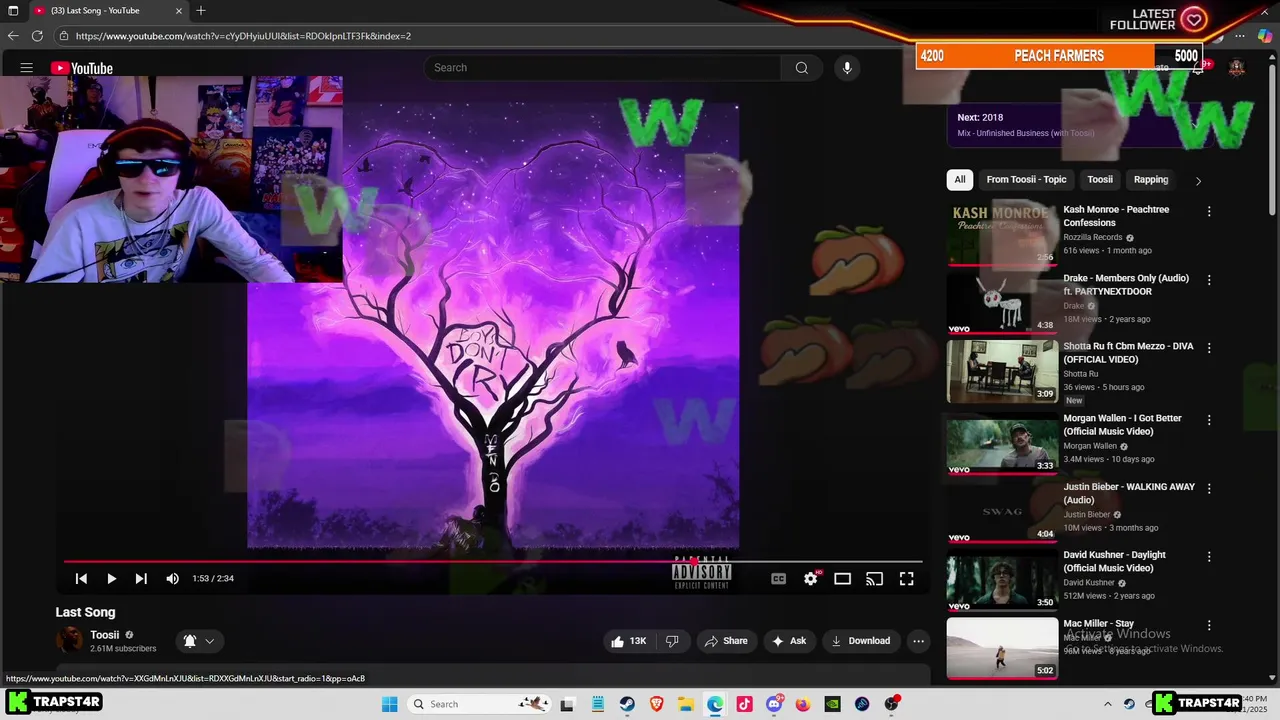Viewport: 1280px width, 720px height.
Task: Open options menu for Shotta Ru DIVA
Action: coord(1209,348)
